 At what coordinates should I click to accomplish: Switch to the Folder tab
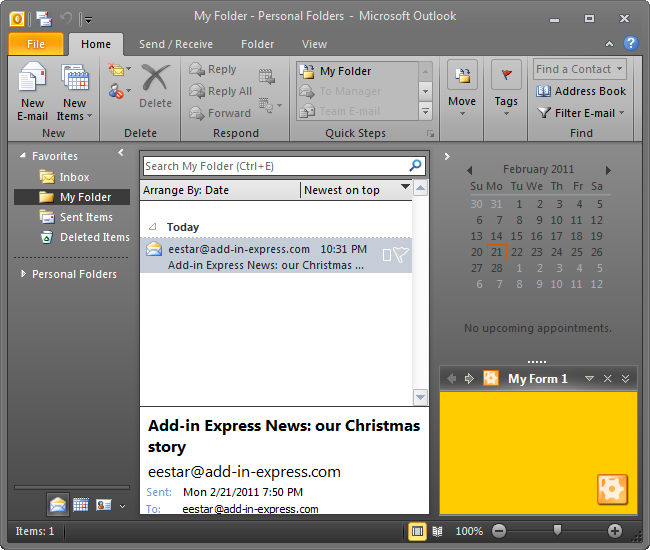[x=257, y=44]
